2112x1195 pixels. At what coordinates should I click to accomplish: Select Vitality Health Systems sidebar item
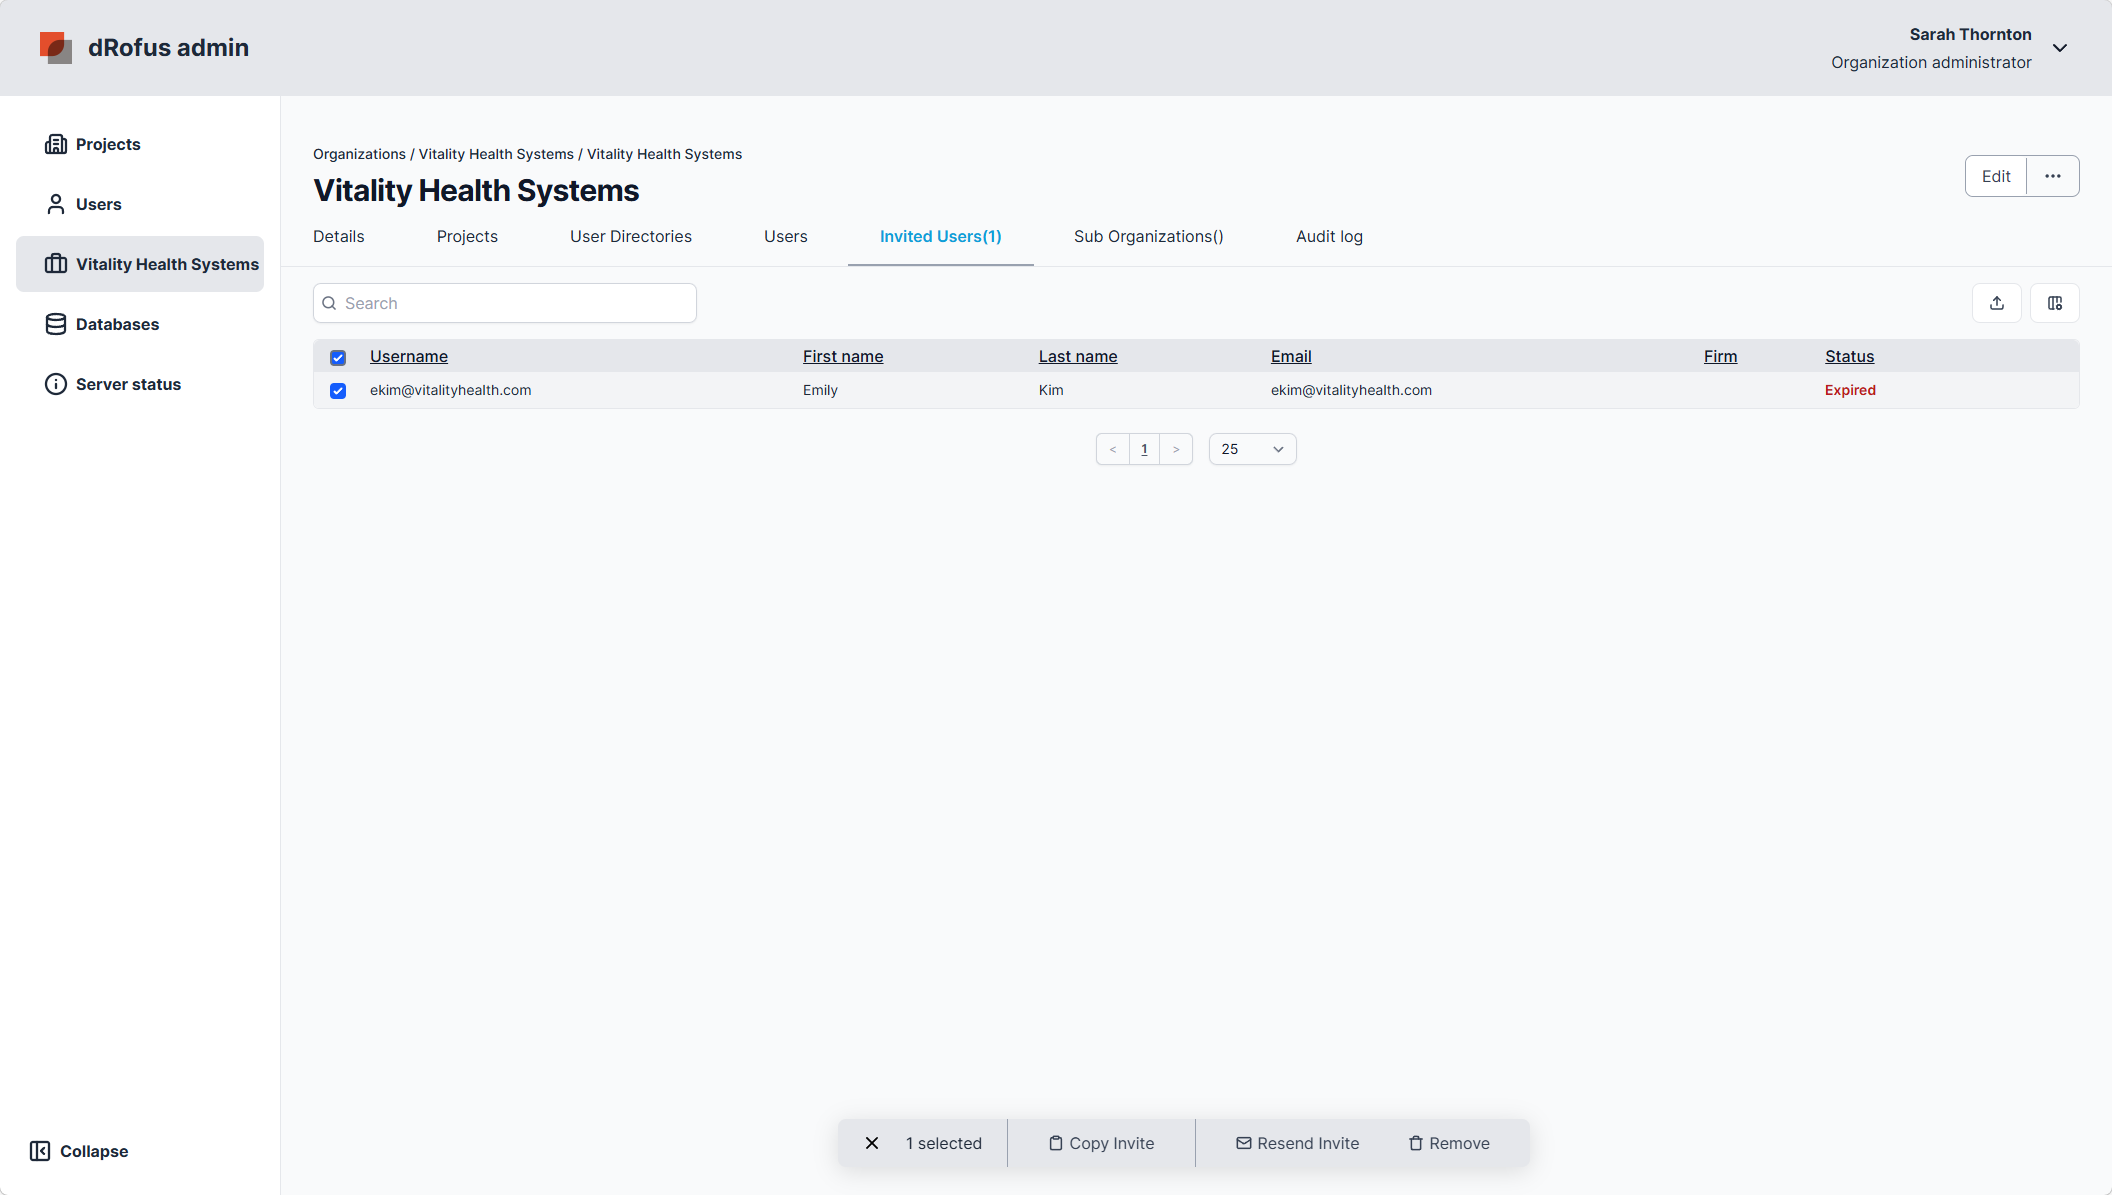pyautogui.click(x=140, y=264)
